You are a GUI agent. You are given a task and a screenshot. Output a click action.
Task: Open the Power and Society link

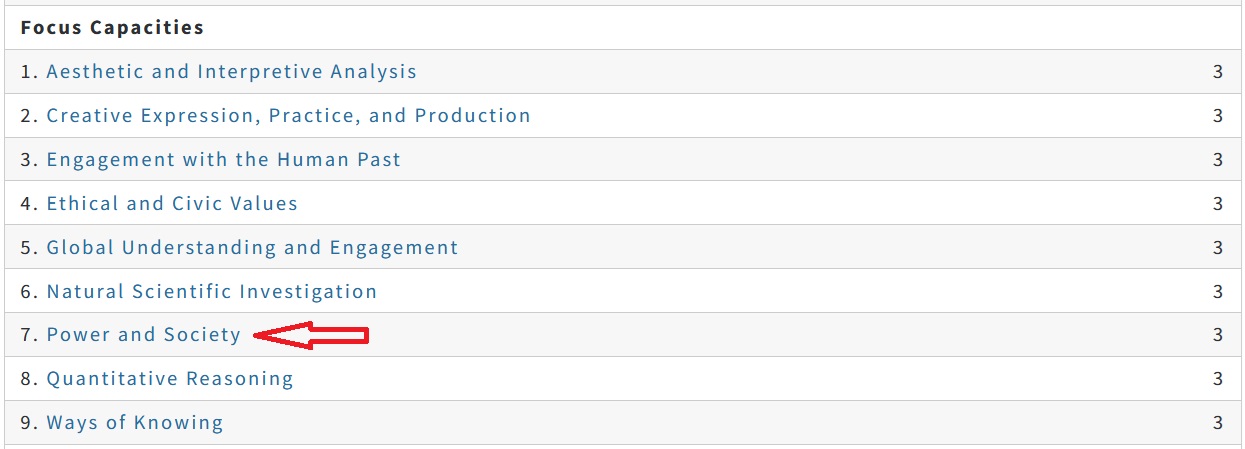144,335
